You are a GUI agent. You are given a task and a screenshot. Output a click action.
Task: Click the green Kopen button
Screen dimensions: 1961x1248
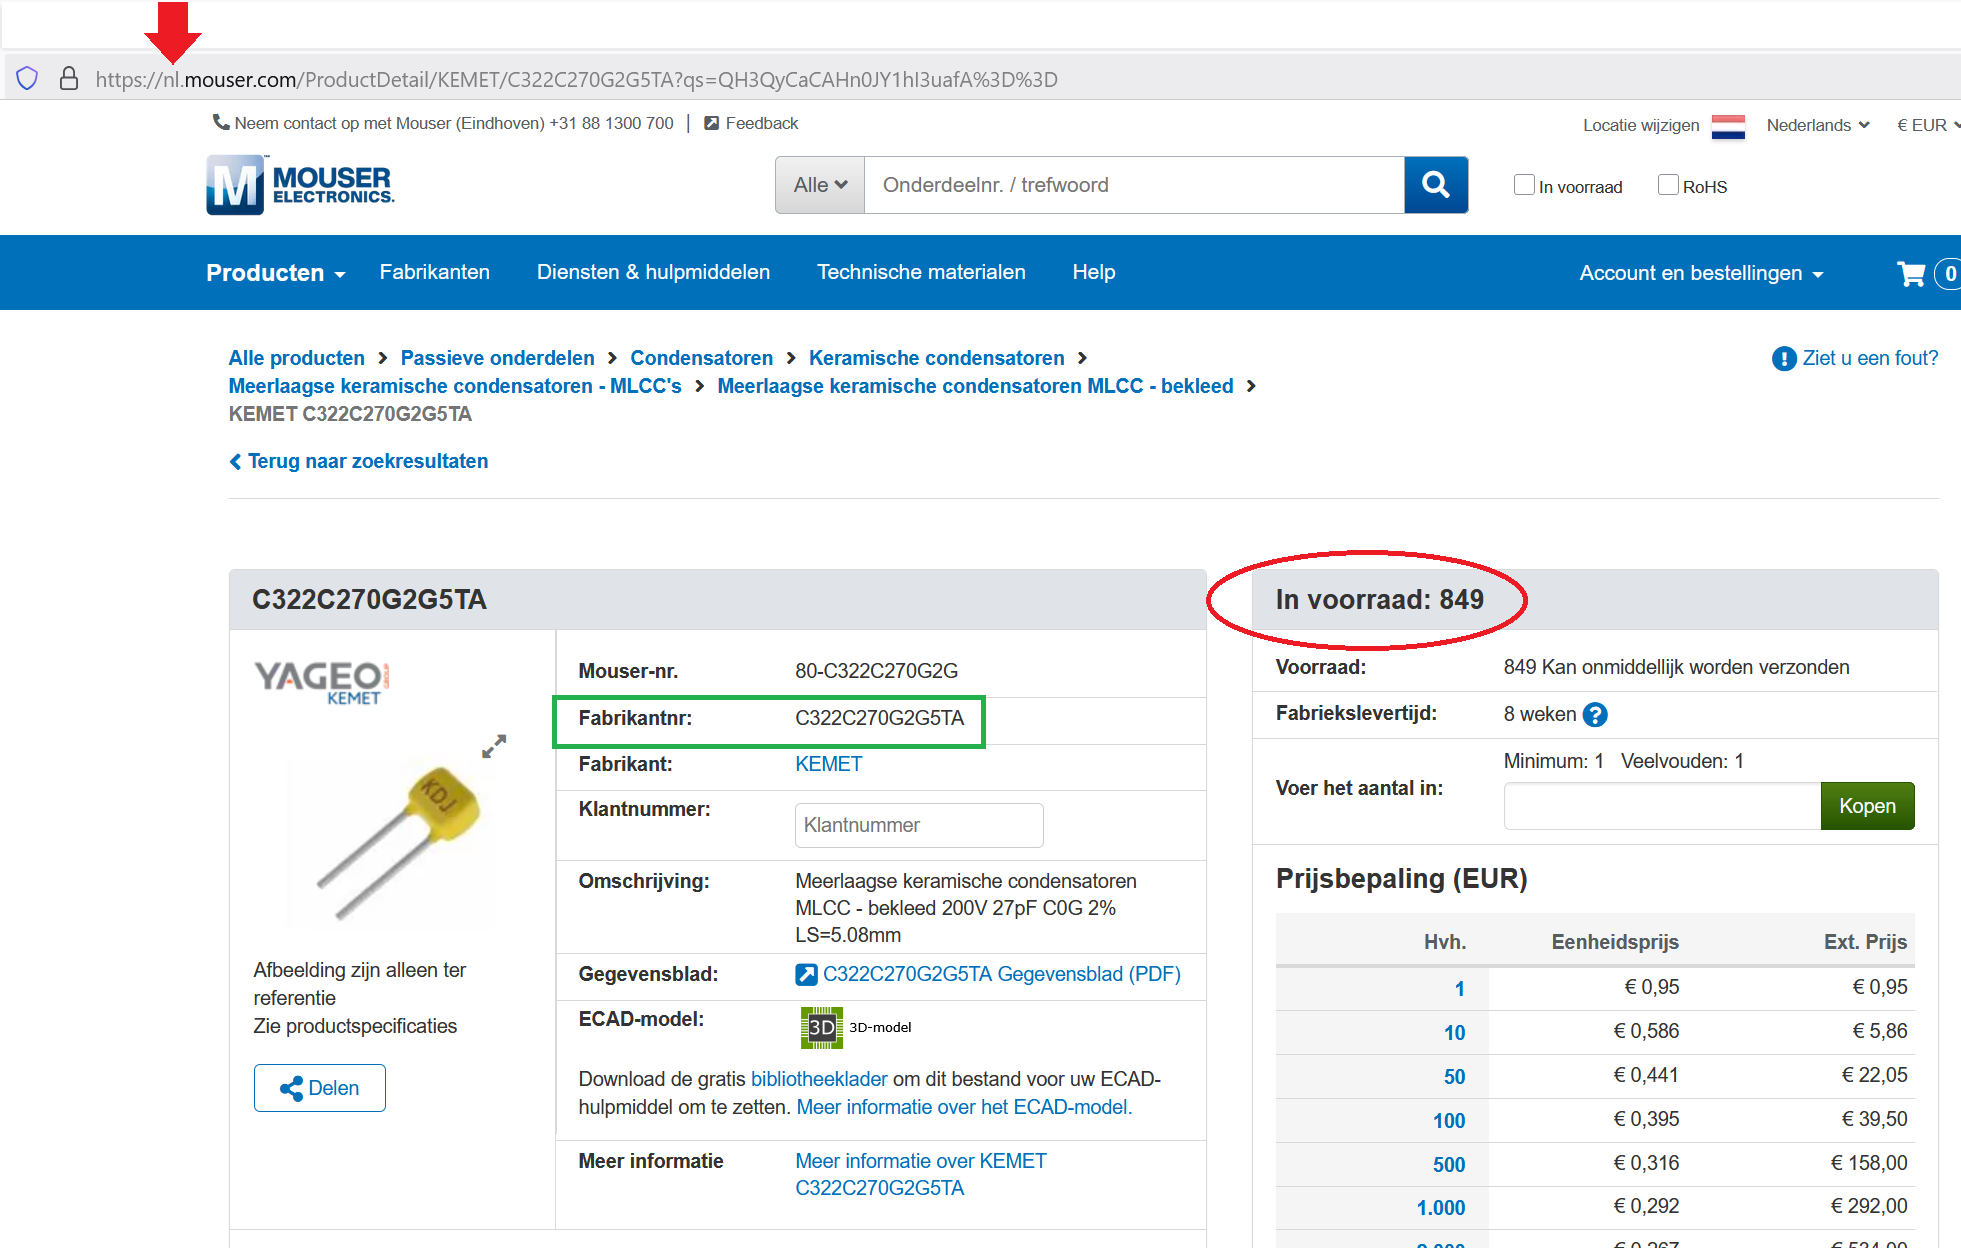tap(1867, 806)
